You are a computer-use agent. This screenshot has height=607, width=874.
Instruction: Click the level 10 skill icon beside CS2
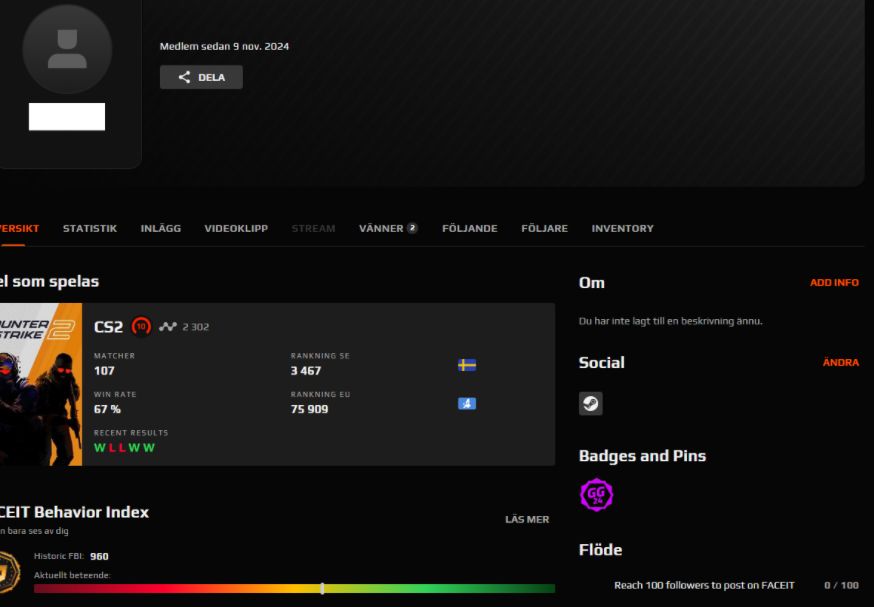coord(141,327)
